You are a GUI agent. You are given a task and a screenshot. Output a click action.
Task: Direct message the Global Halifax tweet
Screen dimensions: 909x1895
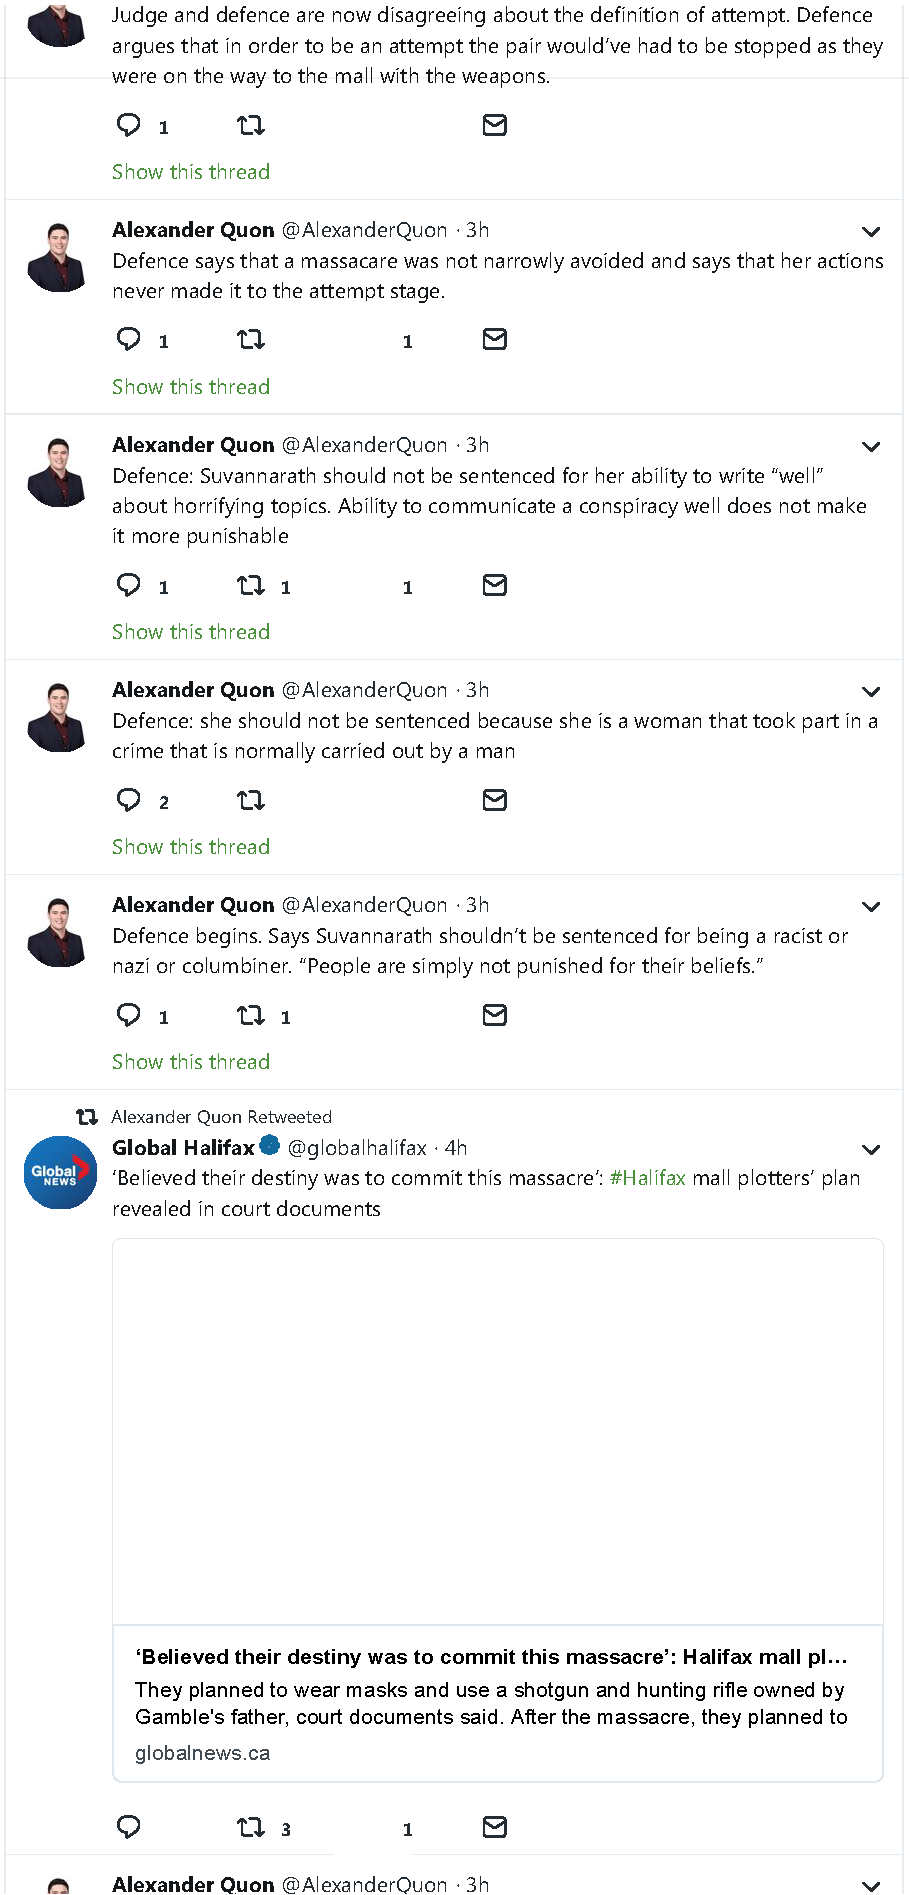pos(494,1827)
